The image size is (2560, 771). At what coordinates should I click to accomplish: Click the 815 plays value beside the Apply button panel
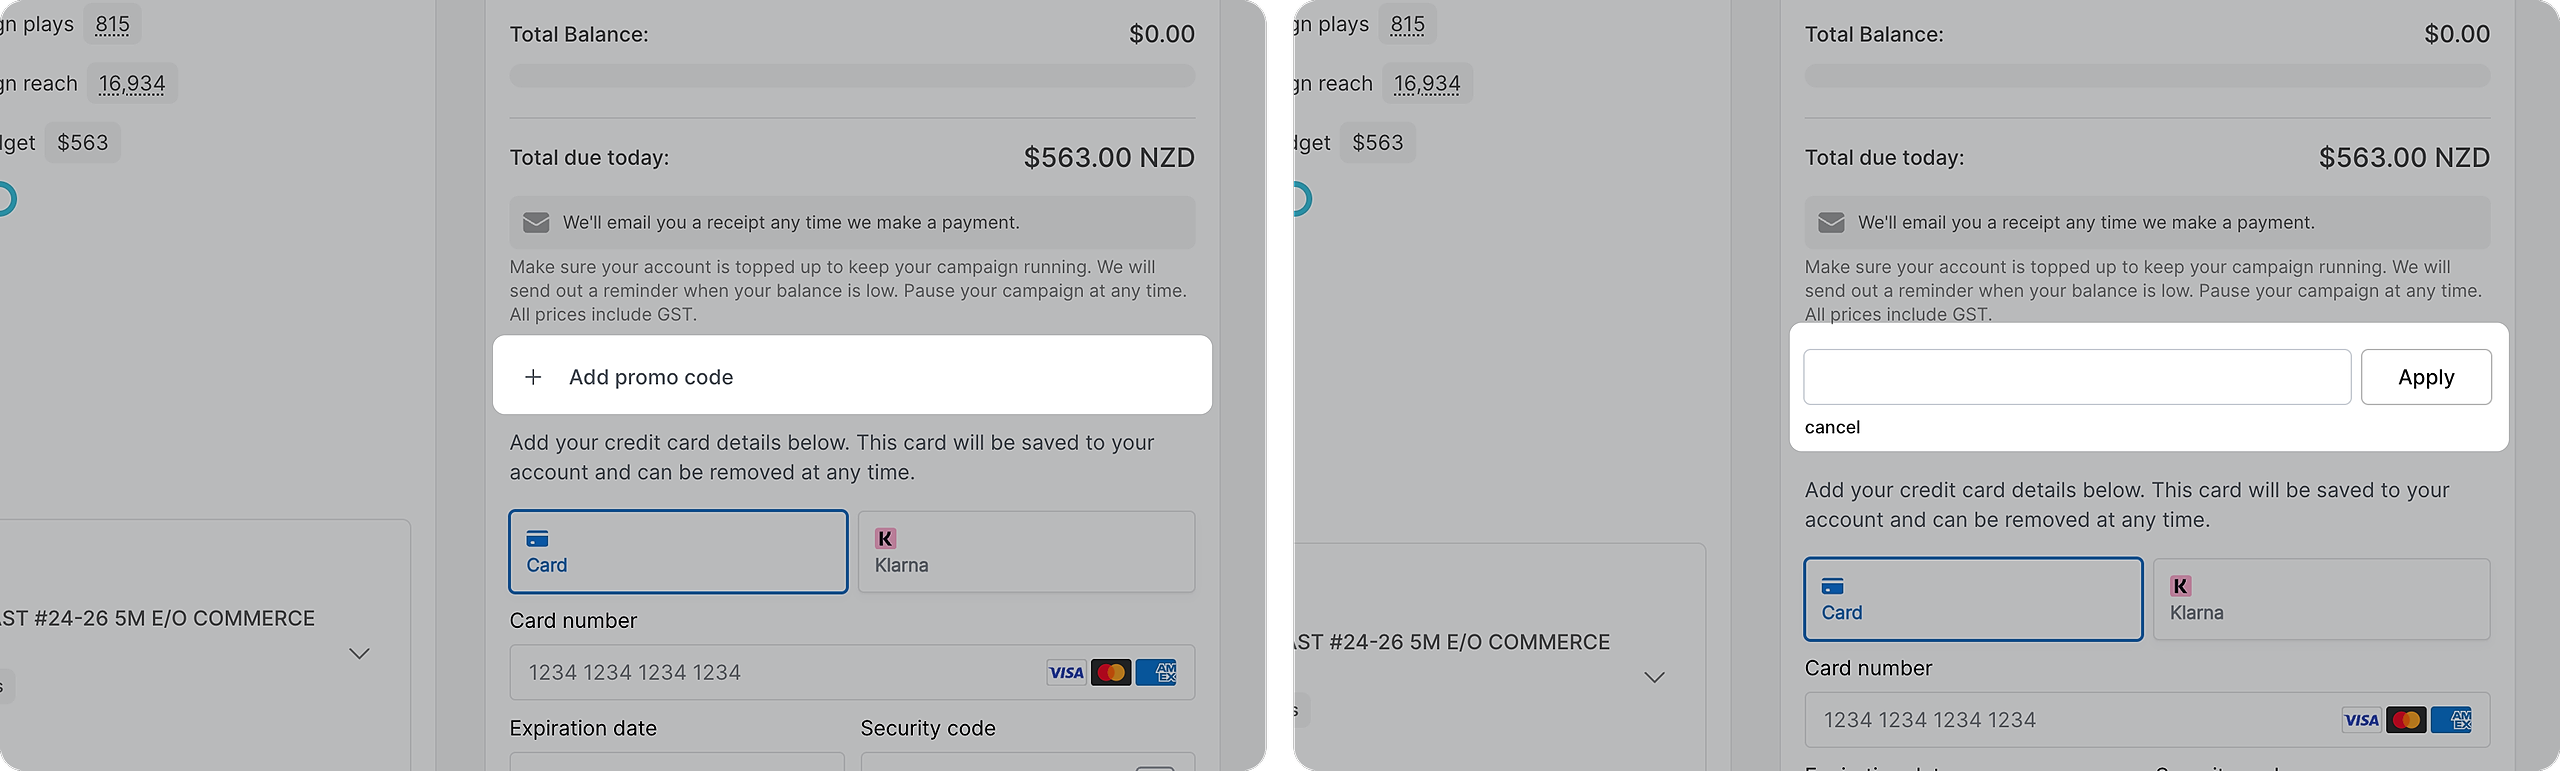(1407, 25)
